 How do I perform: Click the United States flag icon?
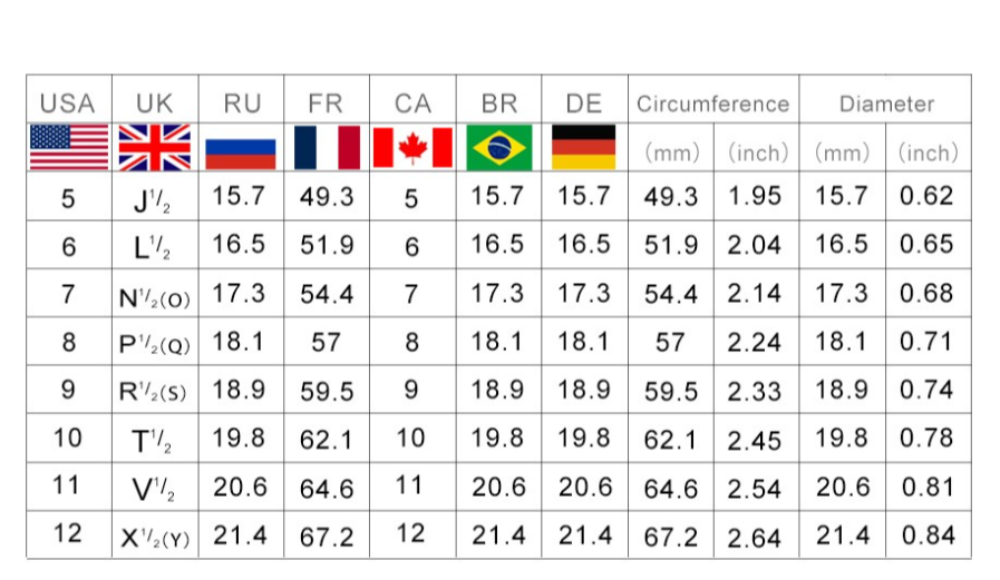pyautogui.click(x=69, y=148)
